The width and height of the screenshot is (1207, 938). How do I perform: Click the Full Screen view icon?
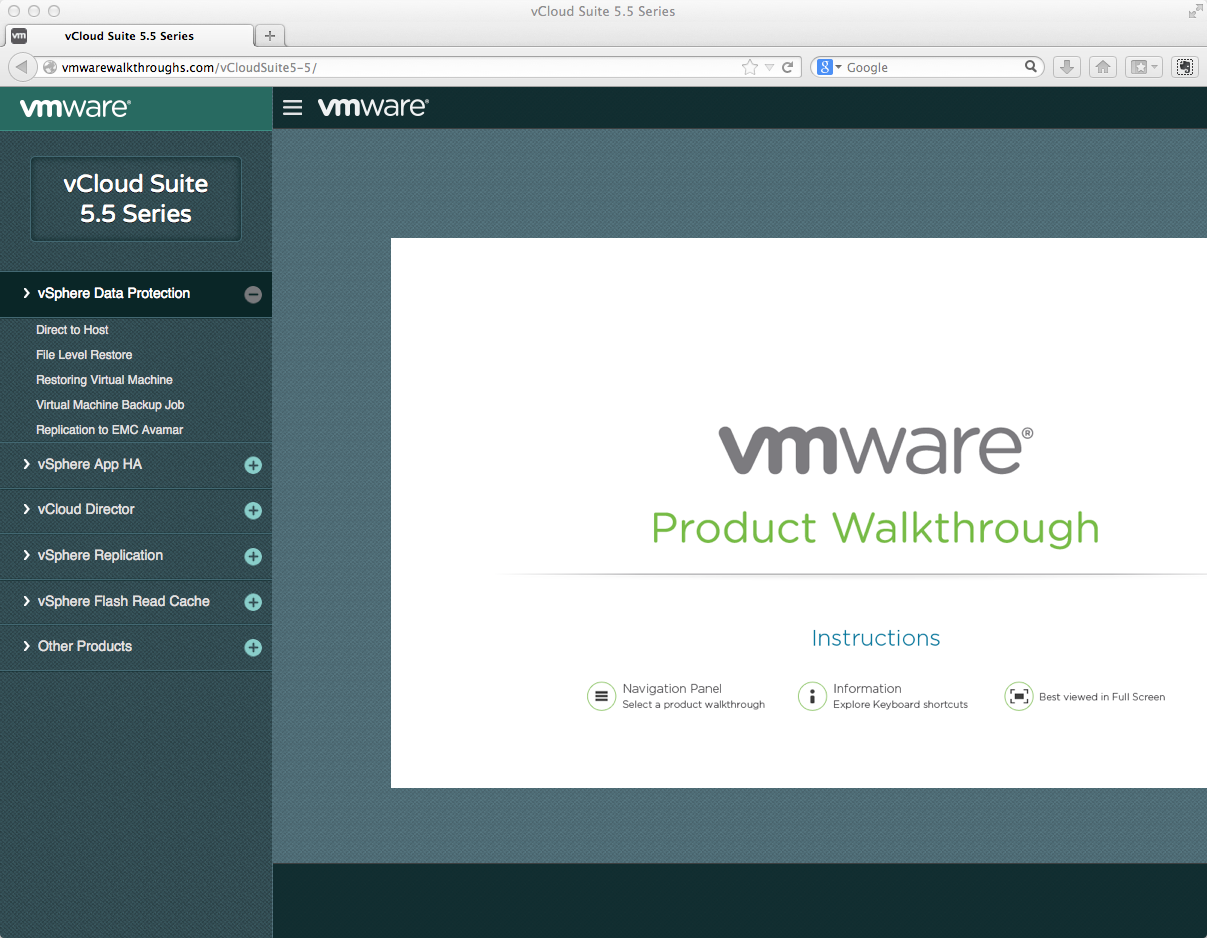click(x=1018, y=697)
